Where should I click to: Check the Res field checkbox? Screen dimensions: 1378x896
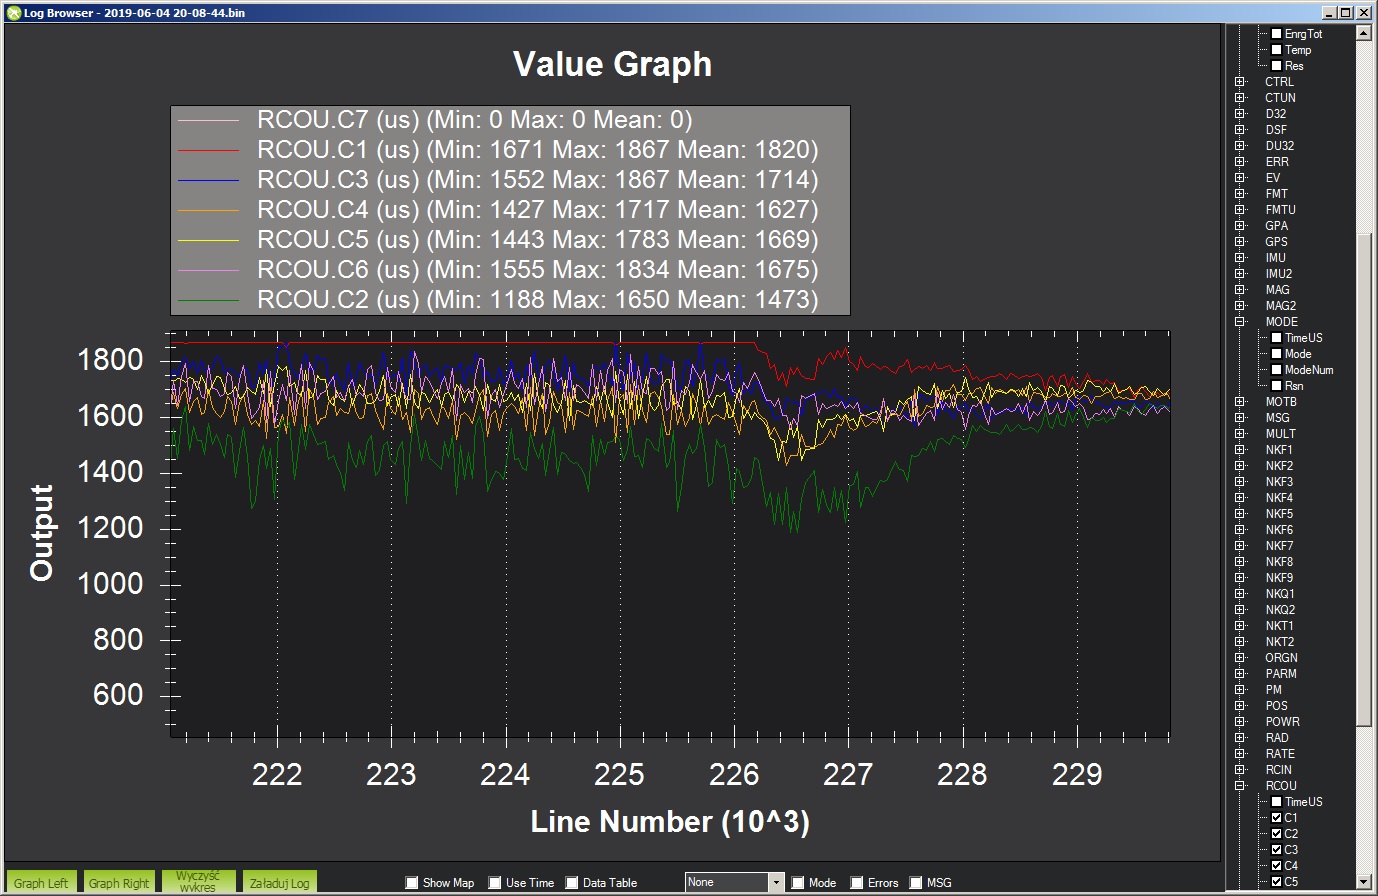1277,65
